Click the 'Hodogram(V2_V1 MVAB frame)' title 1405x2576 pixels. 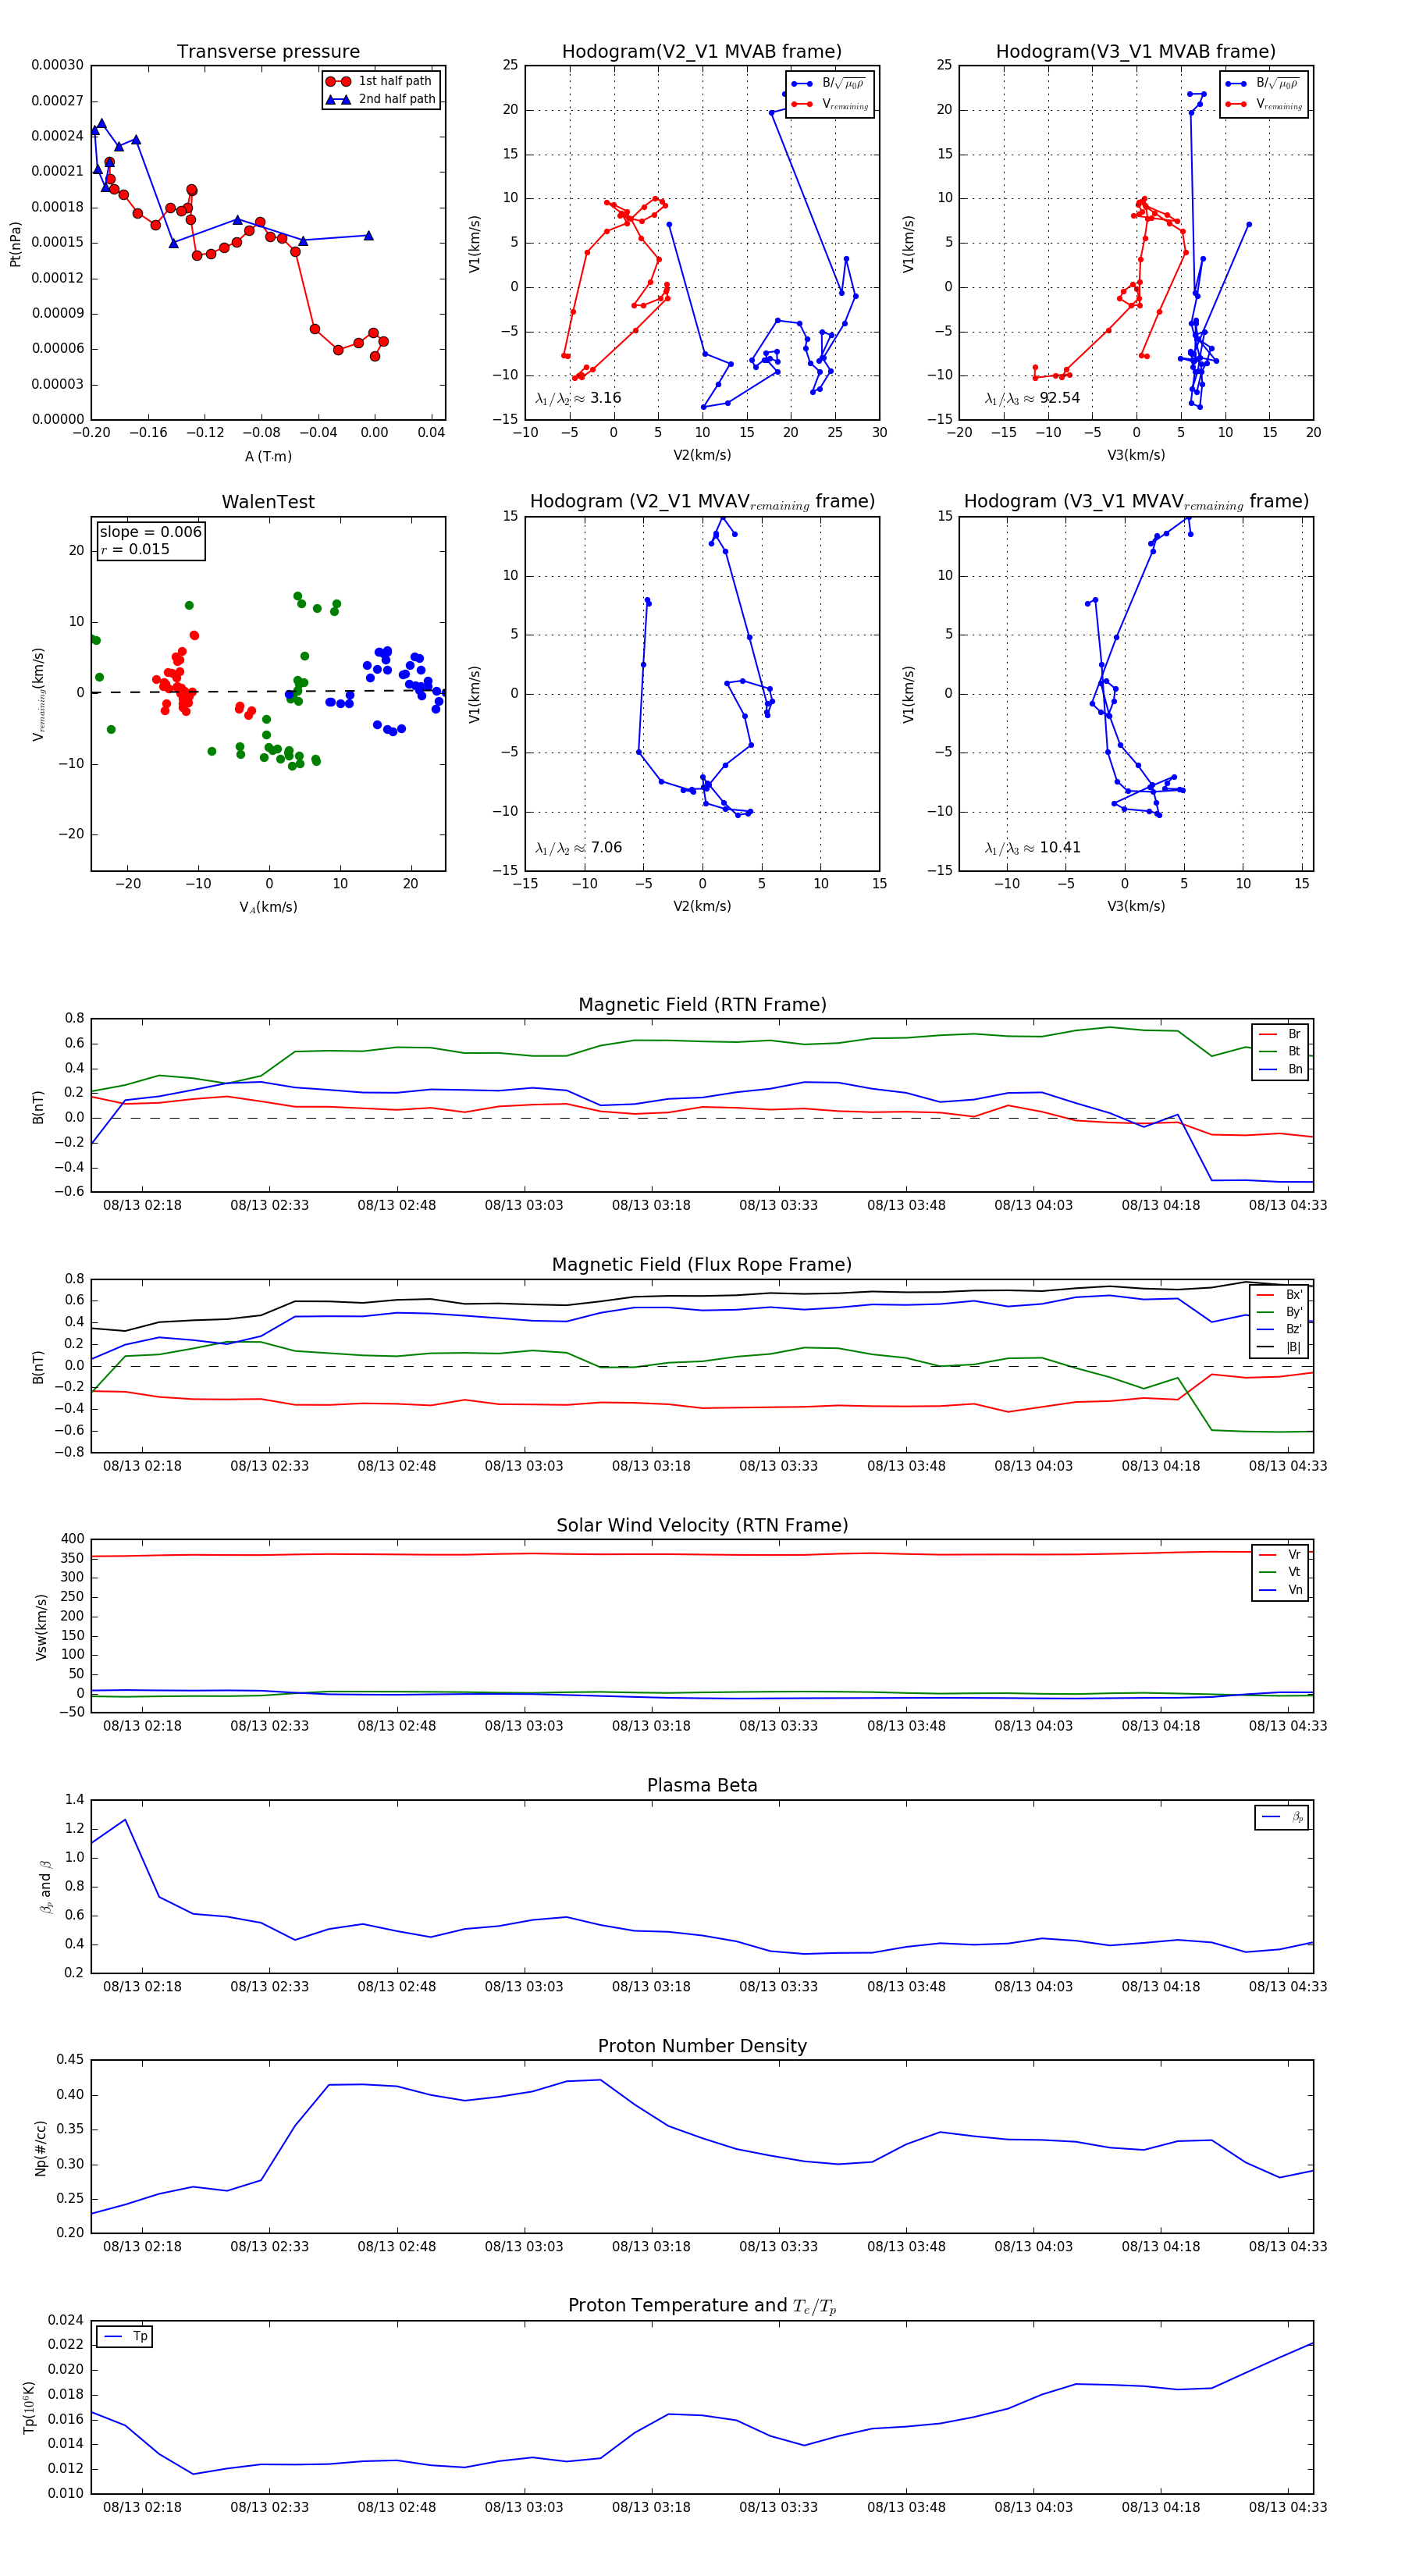pos(702,52)
